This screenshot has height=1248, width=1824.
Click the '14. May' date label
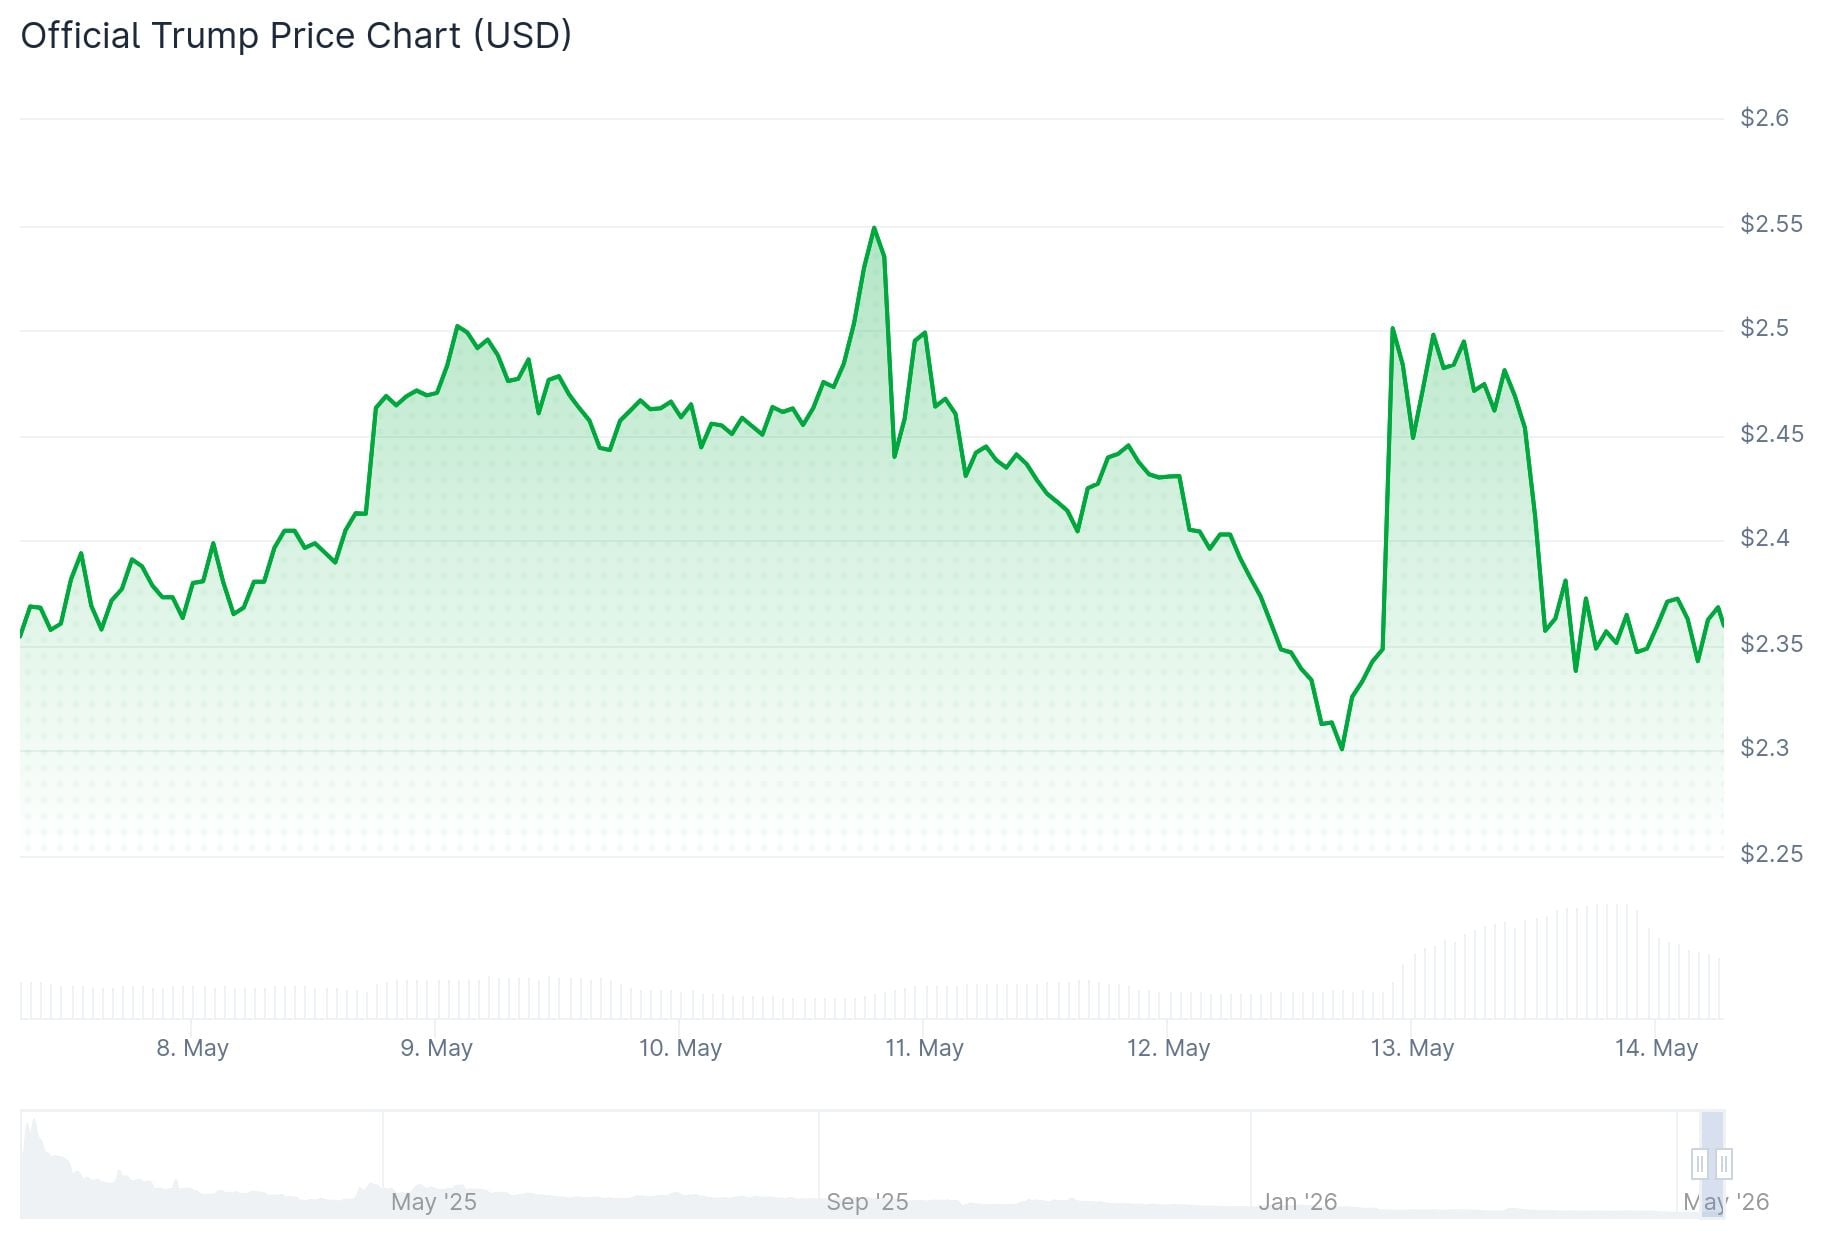[x=1656, y=1048]
